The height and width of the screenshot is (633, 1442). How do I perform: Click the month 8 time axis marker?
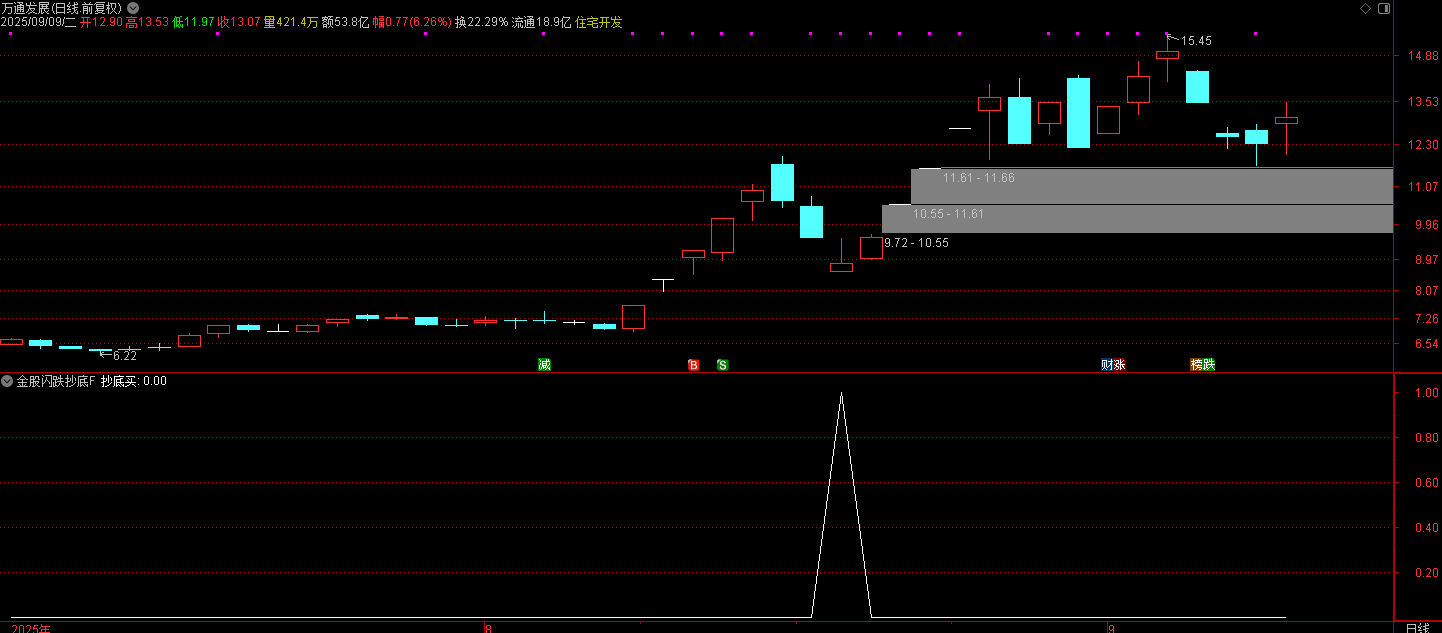coord(488,628)
